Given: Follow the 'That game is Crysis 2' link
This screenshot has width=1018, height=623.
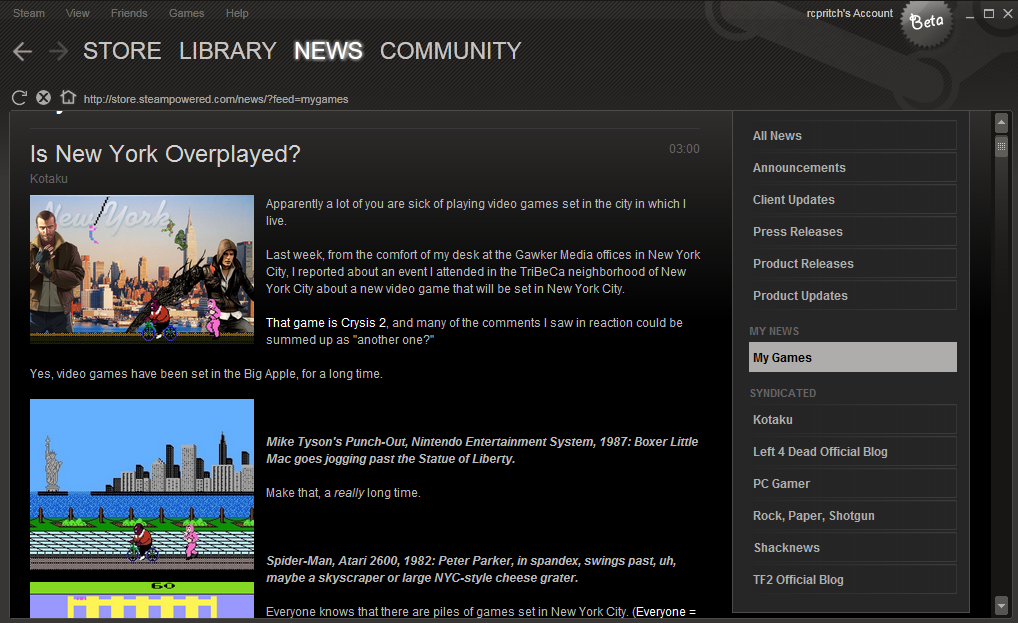Looking at the screenshot, I should pyautogui.click(x=326, y=323).
